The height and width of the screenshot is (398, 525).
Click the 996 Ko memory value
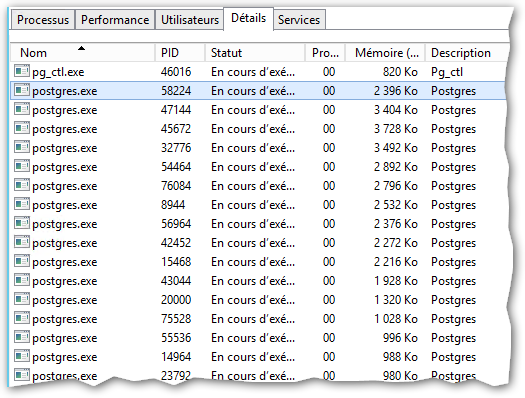pos(400,338)
